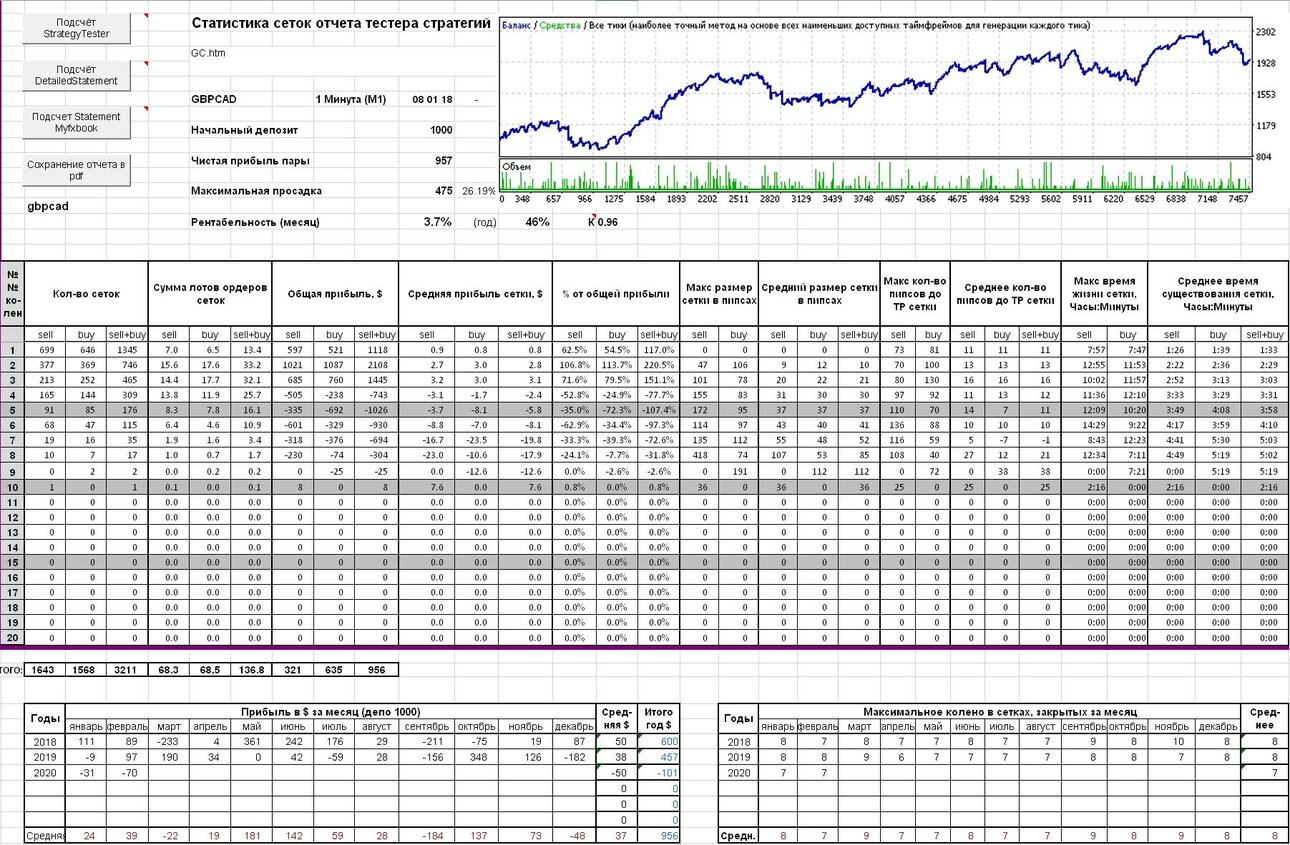
Task: Select the 2020 yearly total -101
Action: [661, 773]
